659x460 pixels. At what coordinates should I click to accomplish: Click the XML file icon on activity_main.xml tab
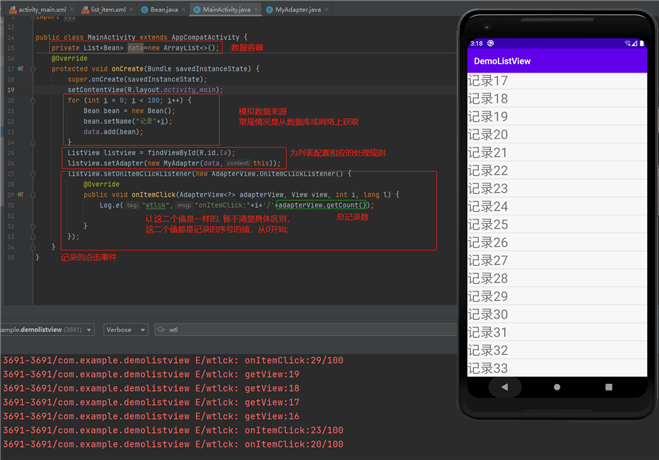[x=13, y=9]
